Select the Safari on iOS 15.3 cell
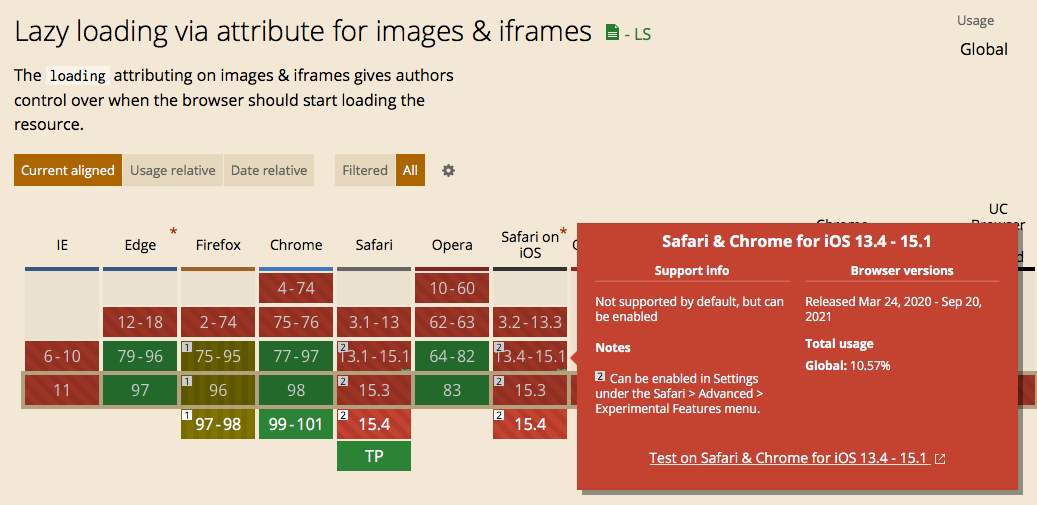The width and height of the screenshot is (1037, 505). point(530,390)
